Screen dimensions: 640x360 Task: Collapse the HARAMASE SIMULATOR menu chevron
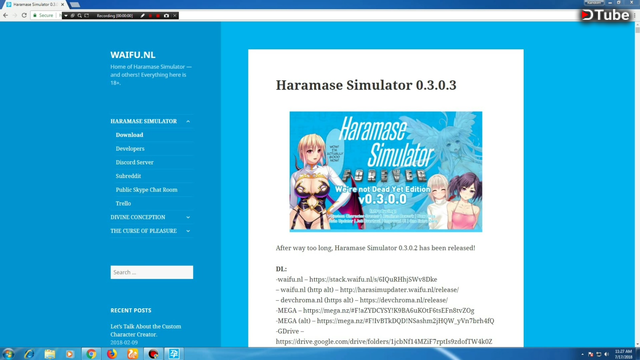pyautogui.click(x=188, y=121)
